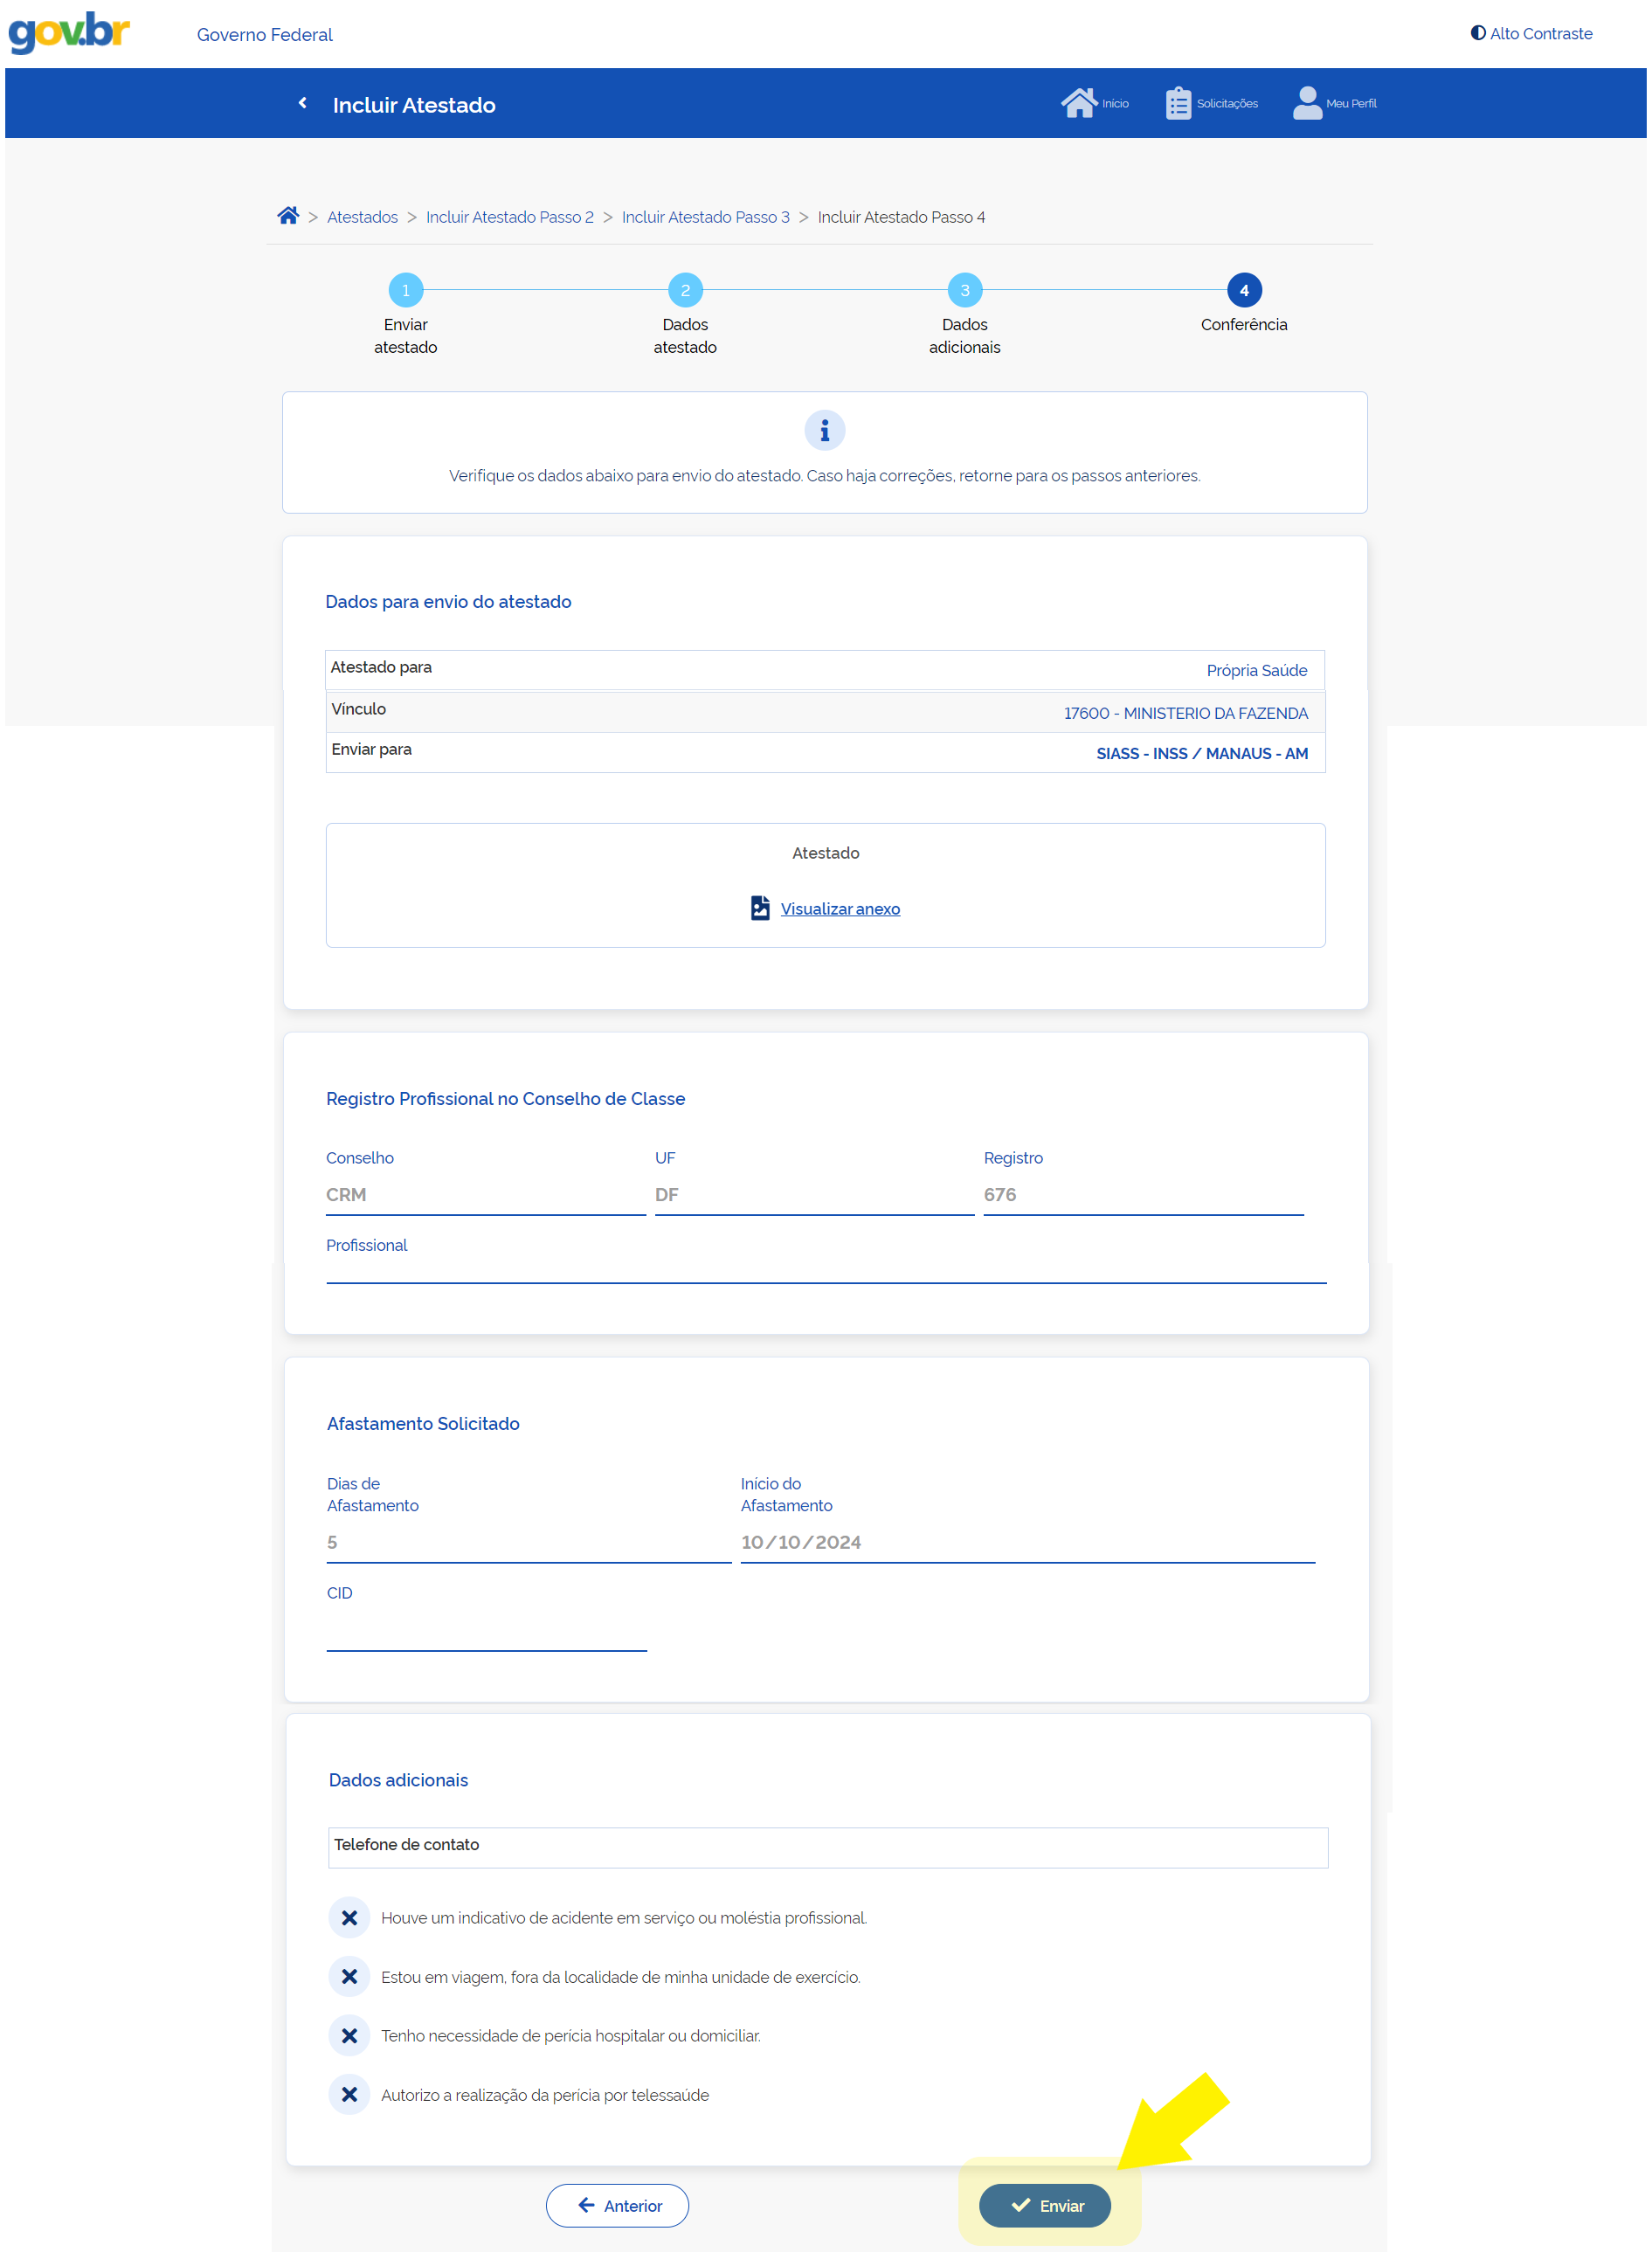Open the Solicitações clipboard icon
1652x2252 pixels.
(1178, 103)
